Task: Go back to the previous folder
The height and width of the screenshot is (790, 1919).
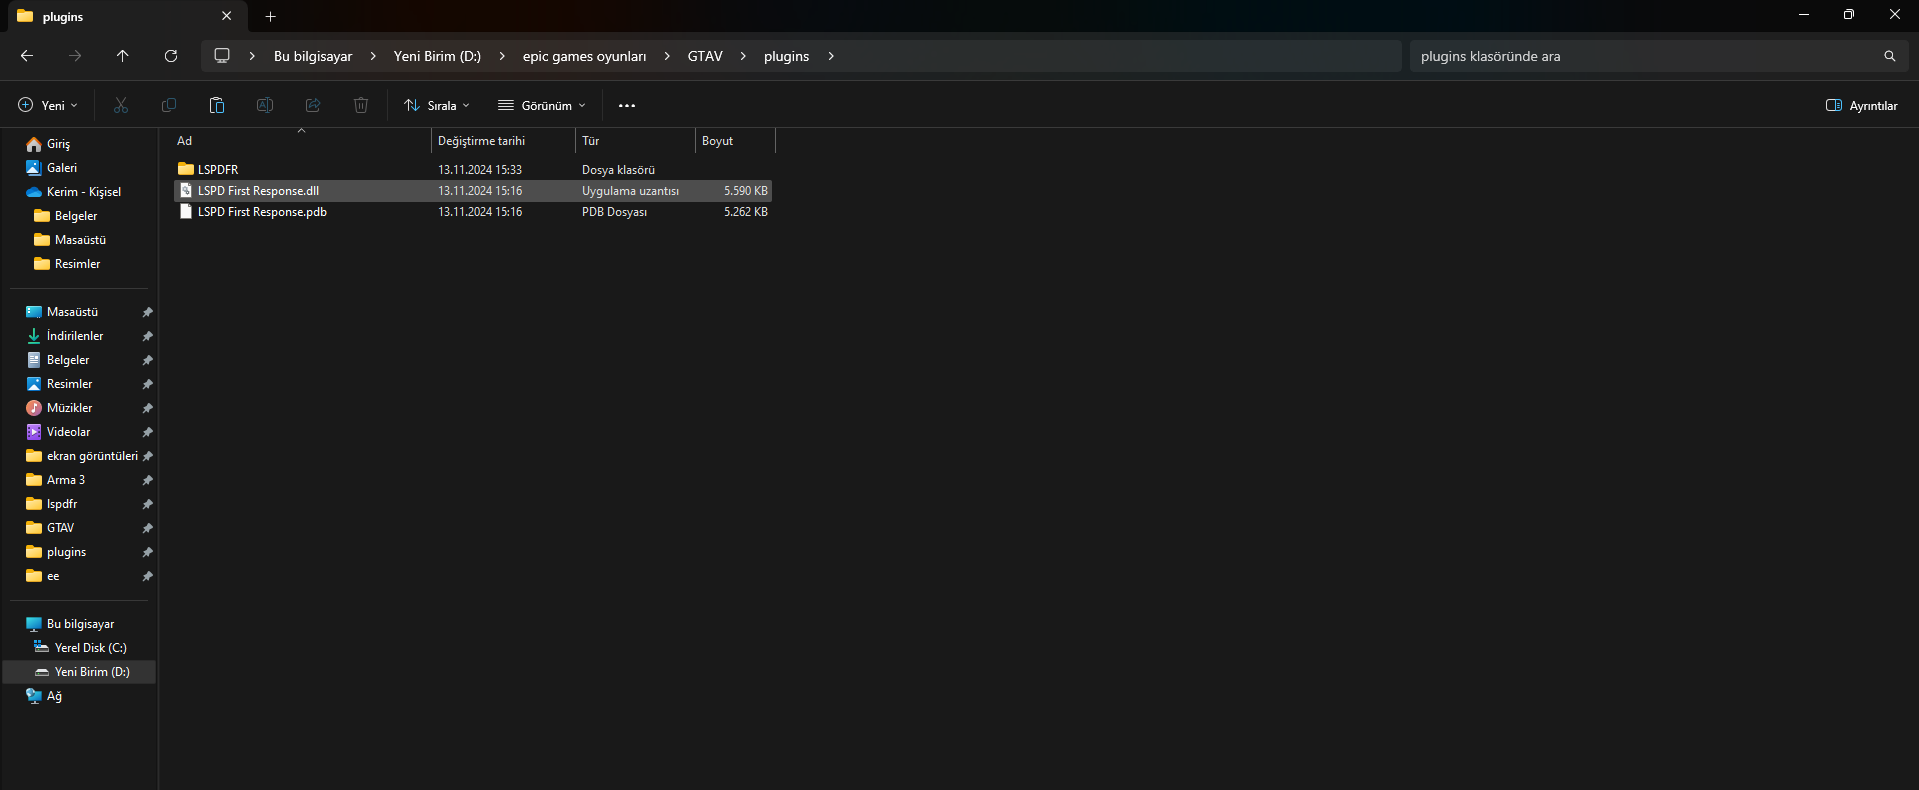Action: tap(27, 56)
